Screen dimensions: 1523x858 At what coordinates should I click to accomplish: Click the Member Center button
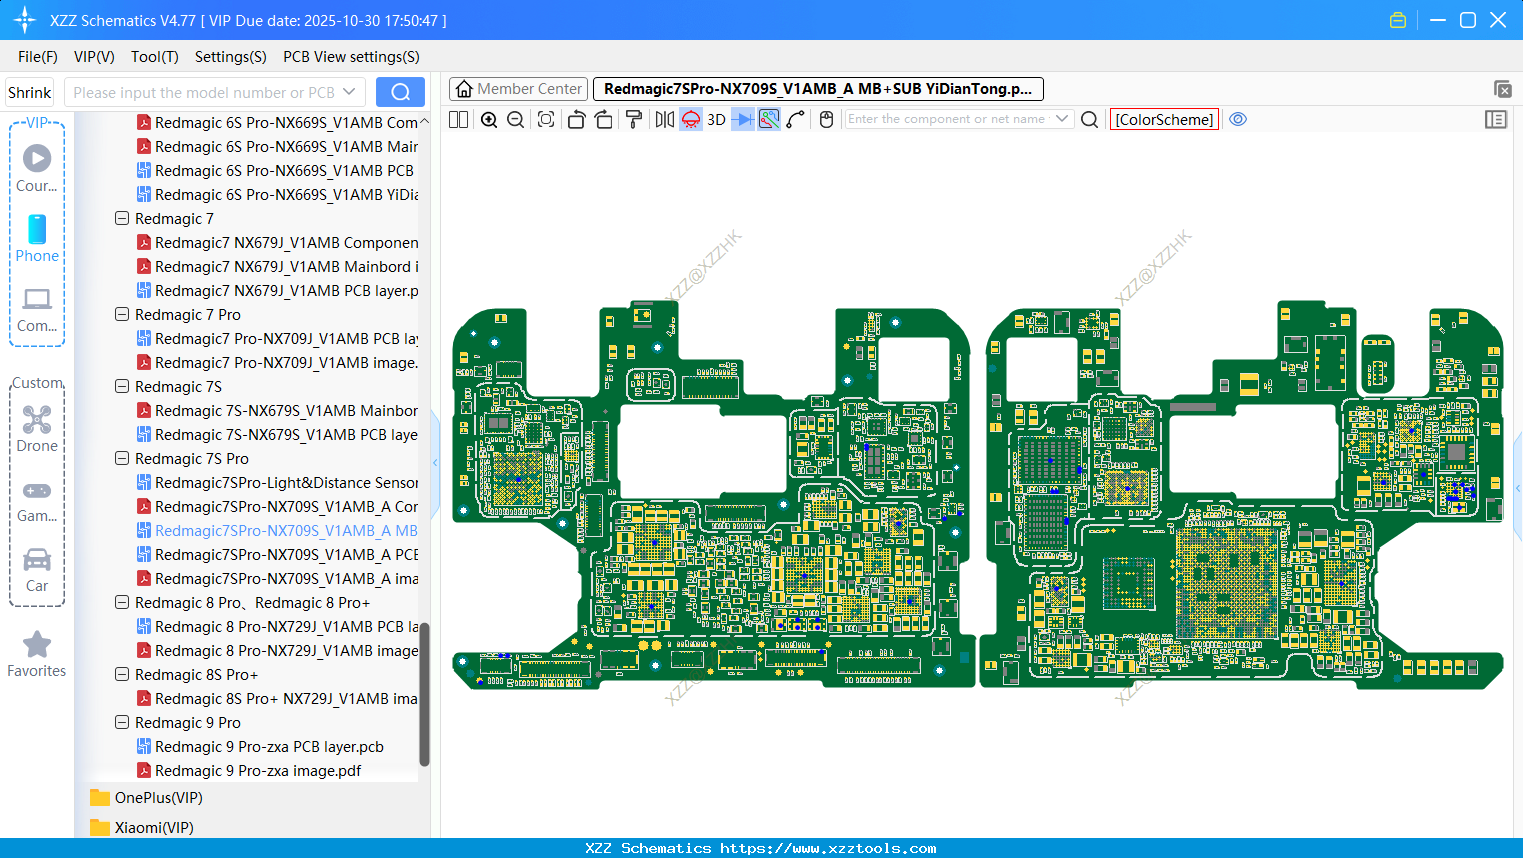tap(518, 89)
